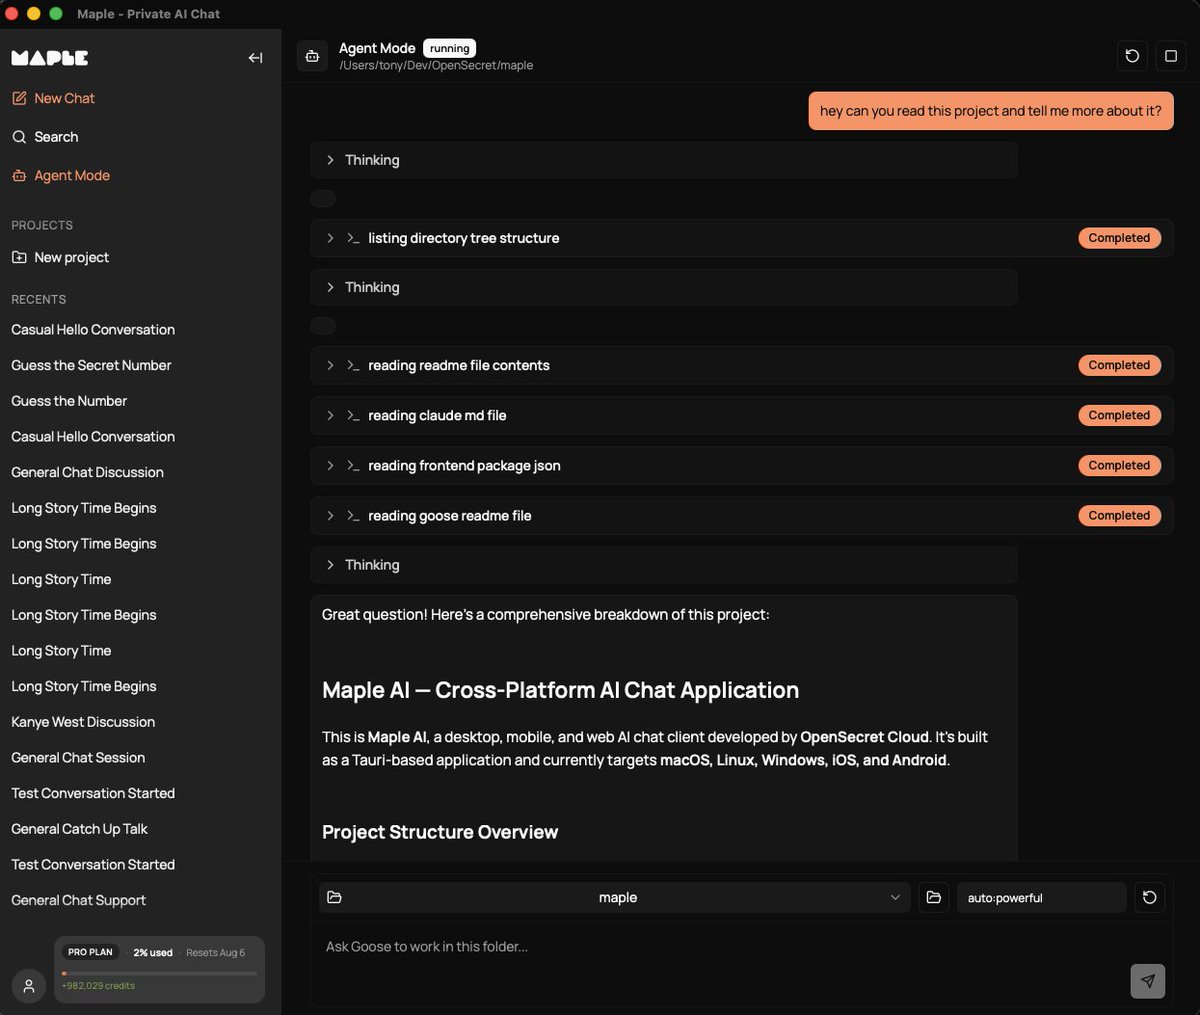Image resolution: width=1200 pixels, height=1015 pixels.
Task: Click the Resets Aug 6 text
Action: pos(215,953)
